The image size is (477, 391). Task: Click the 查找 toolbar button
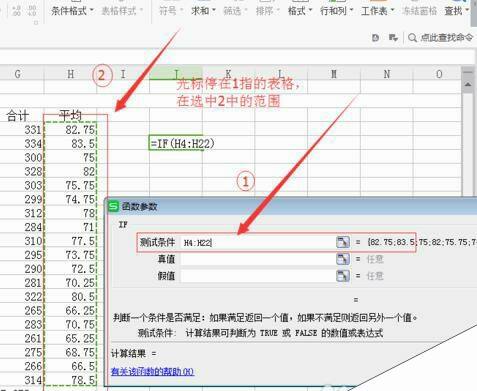[456, 11]
